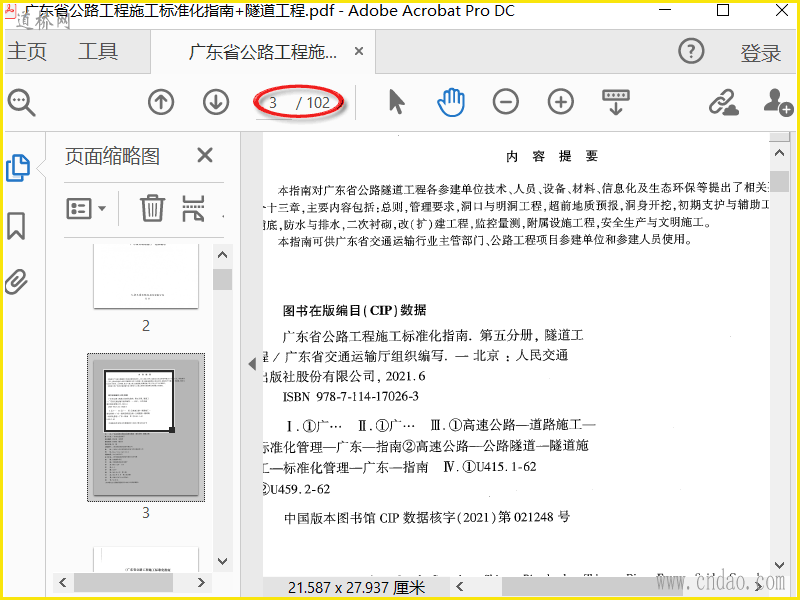The height and width of the screenshot is (600, 800).
Task: Click the ISBN 978-7-114-17026-3 line
Action: pos(351,396)
